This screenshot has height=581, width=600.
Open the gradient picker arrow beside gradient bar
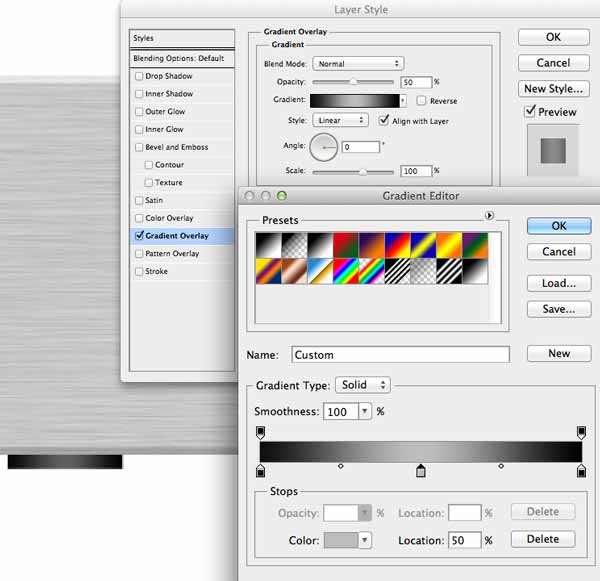tap(402, 101)
